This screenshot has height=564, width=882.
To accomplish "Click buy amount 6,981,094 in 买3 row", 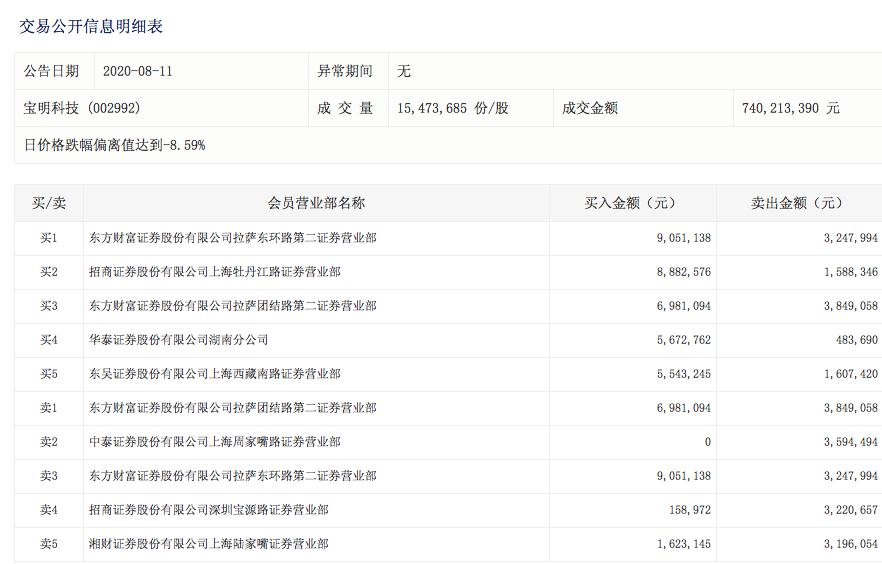I will point(683,306).
